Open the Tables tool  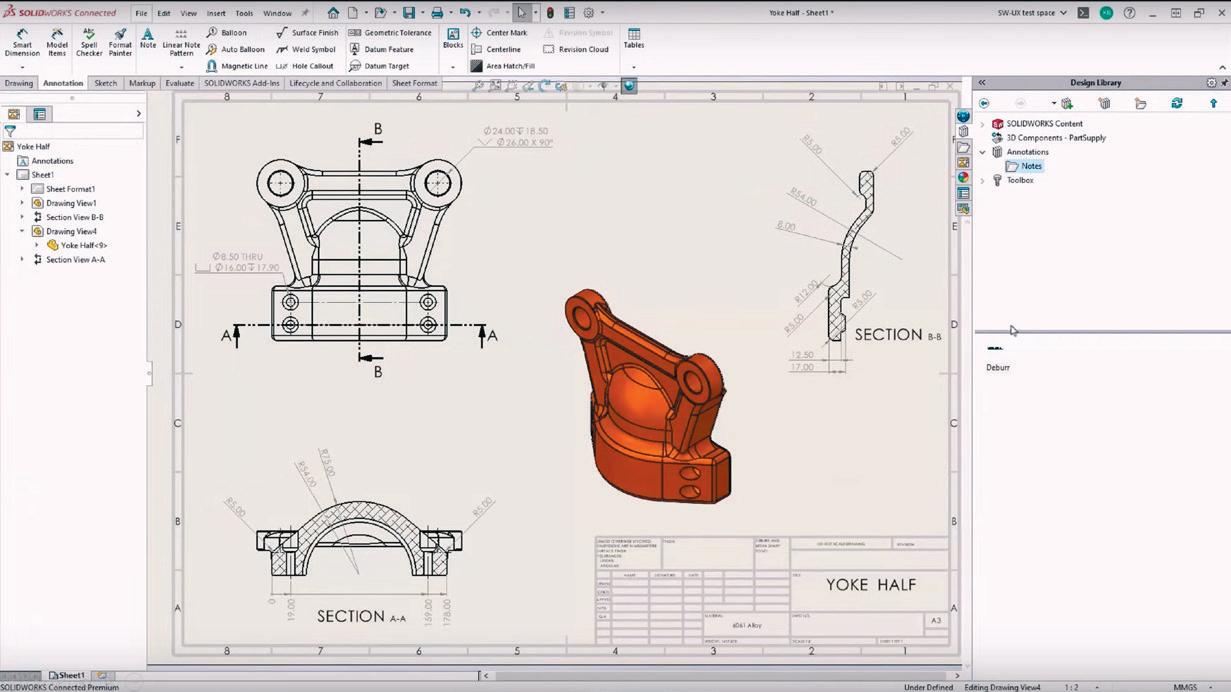pos(634,39)
